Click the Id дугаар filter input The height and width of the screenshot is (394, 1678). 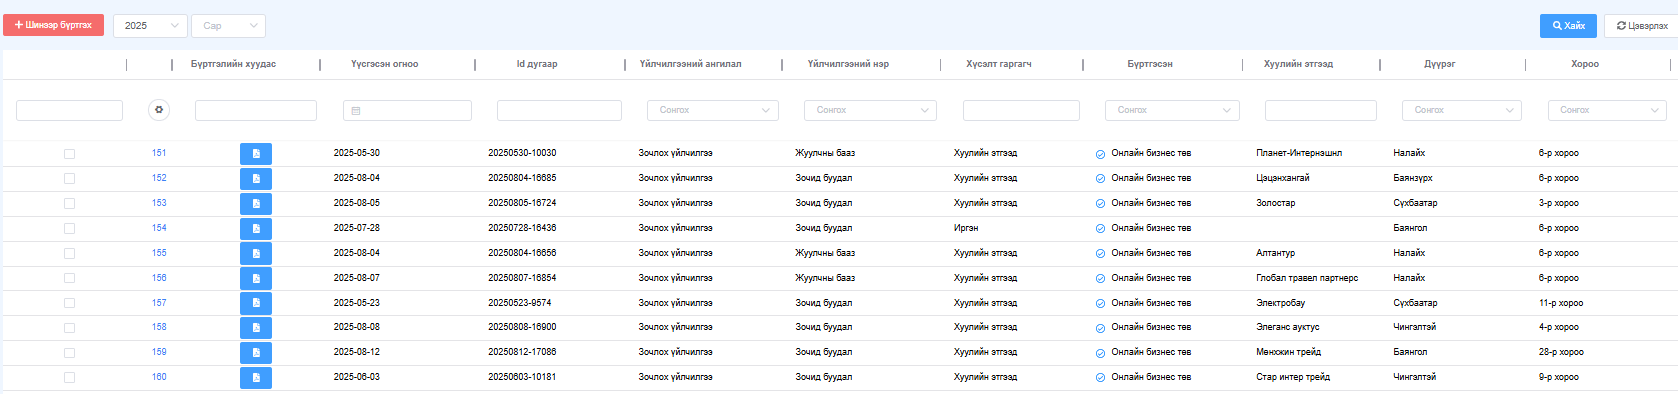(559, 110)
